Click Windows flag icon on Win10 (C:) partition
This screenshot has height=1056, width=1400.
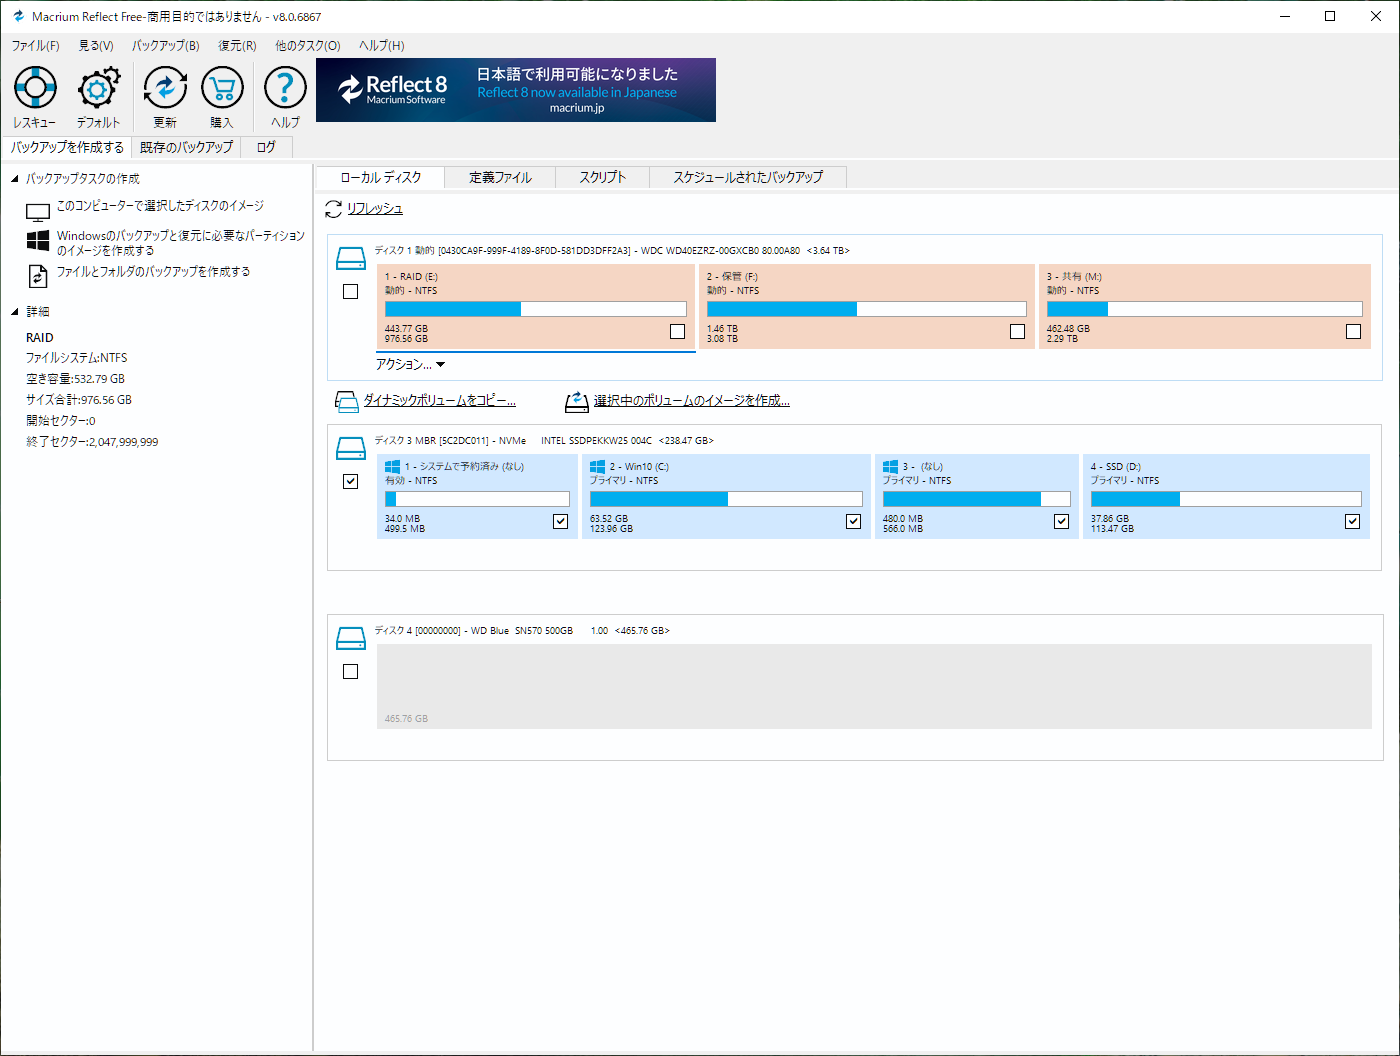597,466
